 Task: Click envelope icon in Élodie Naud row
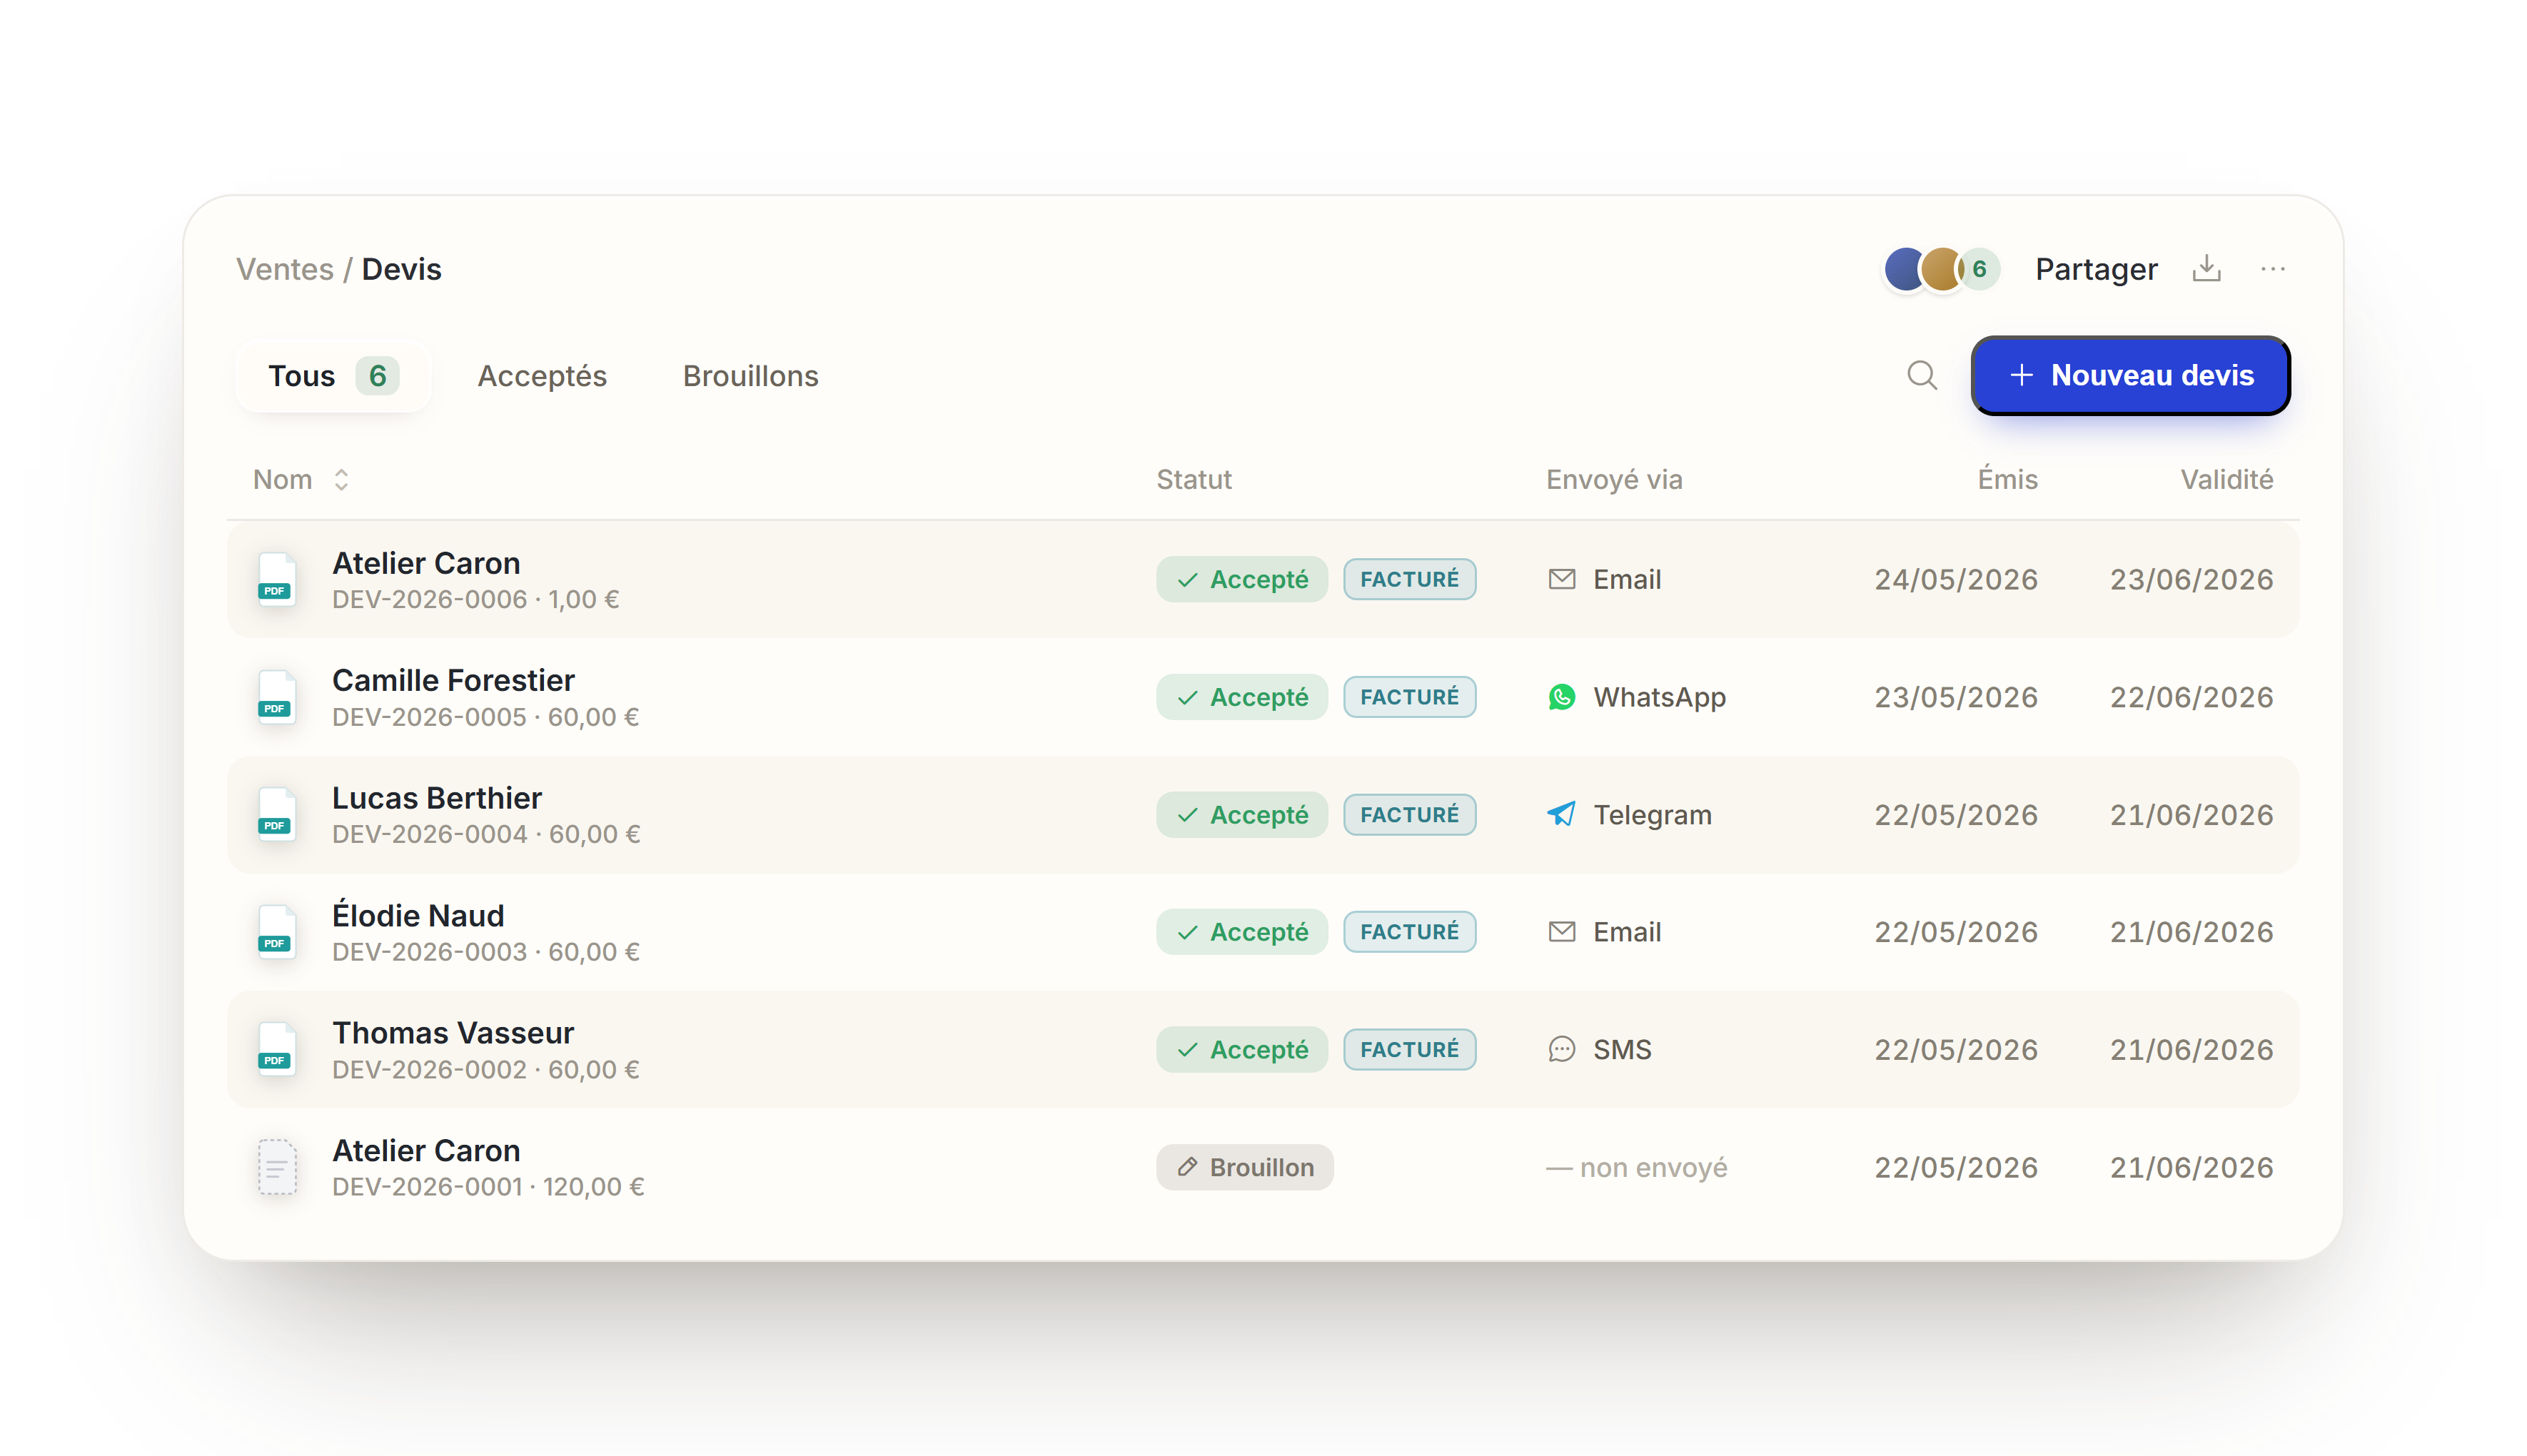1561,932
